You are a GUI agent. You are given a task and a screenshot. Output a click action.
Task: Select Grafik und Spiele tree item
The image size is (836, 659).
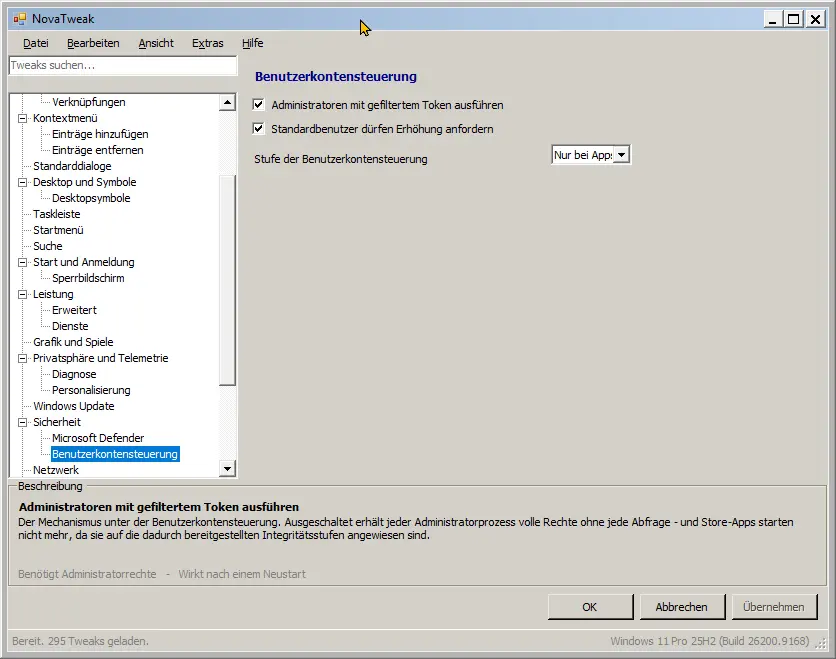click(73, 342)
